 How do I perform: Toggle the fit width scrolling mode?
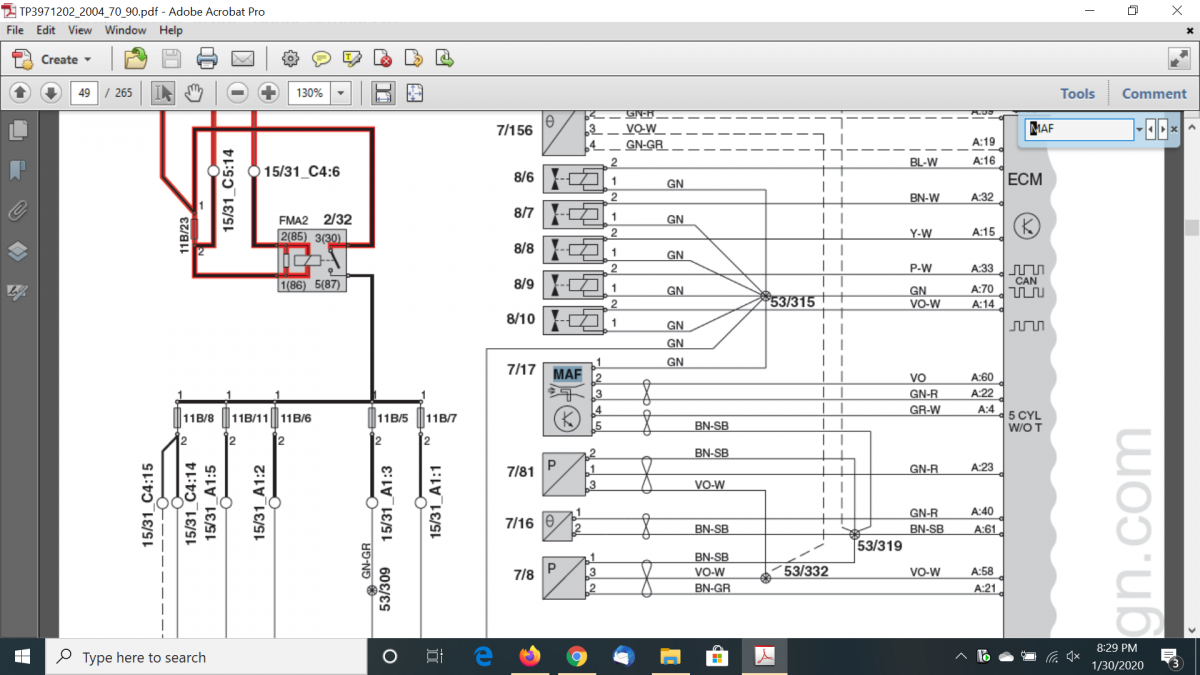pos(382,93)
